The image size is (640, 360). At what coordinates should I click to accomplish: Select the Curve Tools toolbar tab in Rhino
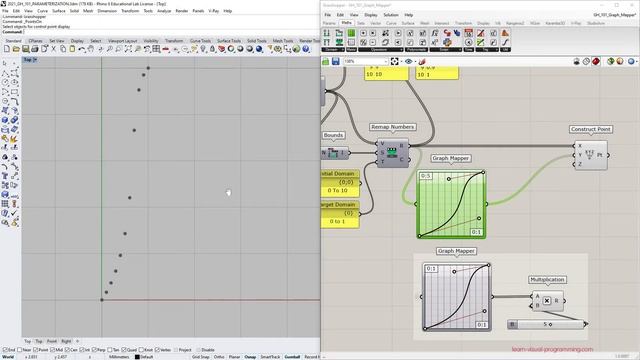200,41
